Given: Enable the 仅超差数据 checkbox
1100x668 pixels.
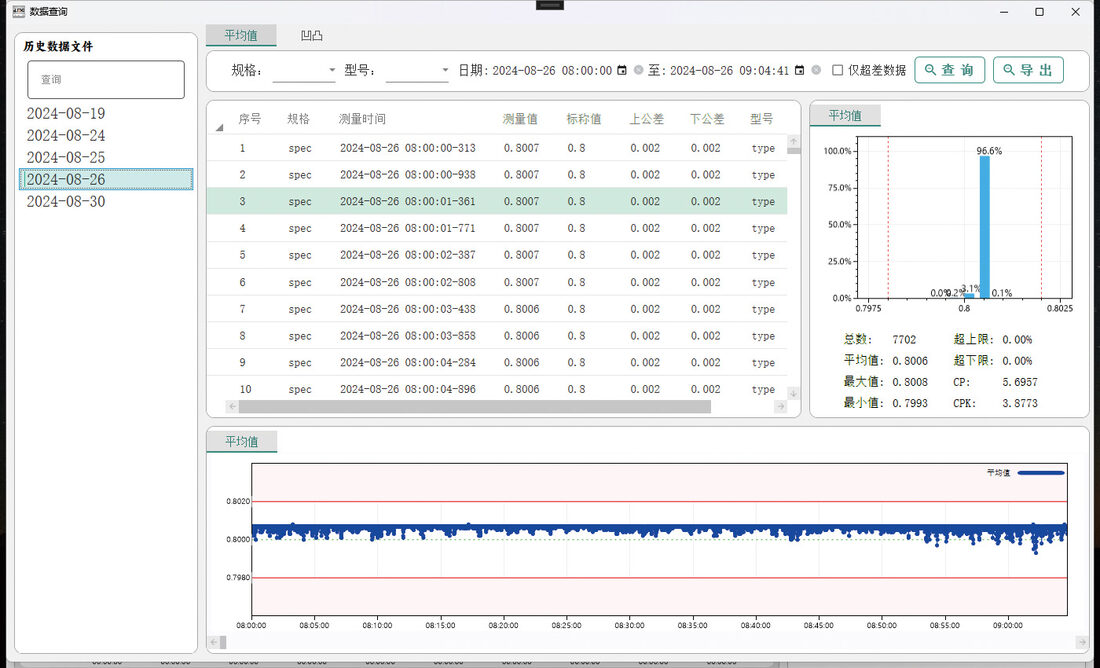Looking at the screenshot, I should click(837, 70).
